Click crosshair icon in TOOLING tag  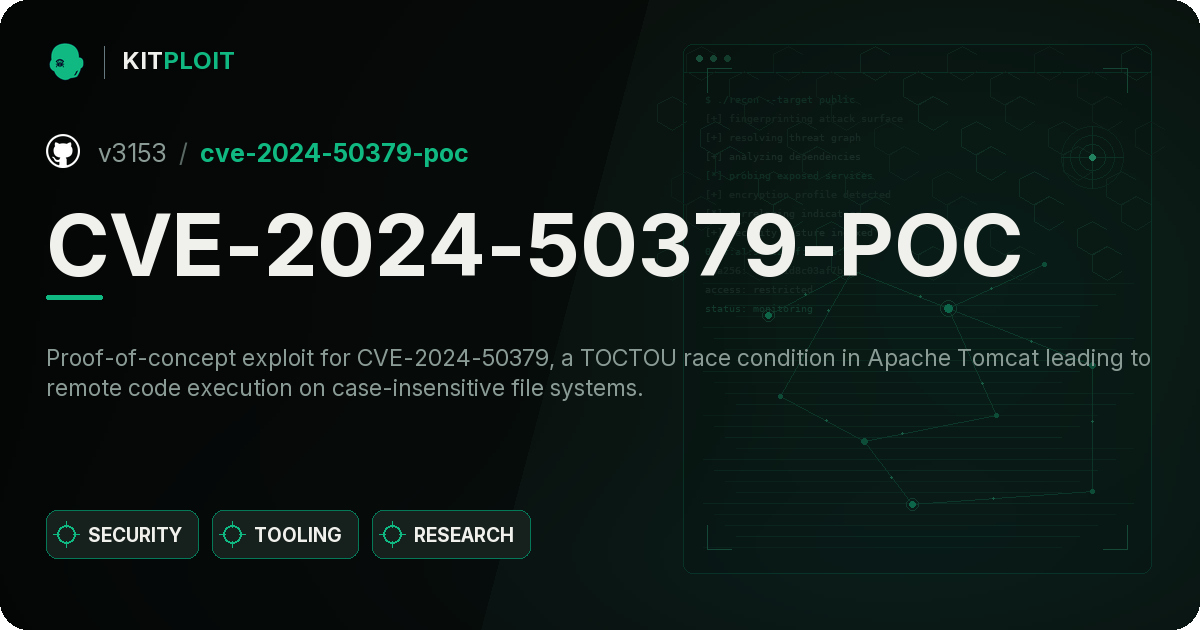pyautogui.click(x=233, y=535)
